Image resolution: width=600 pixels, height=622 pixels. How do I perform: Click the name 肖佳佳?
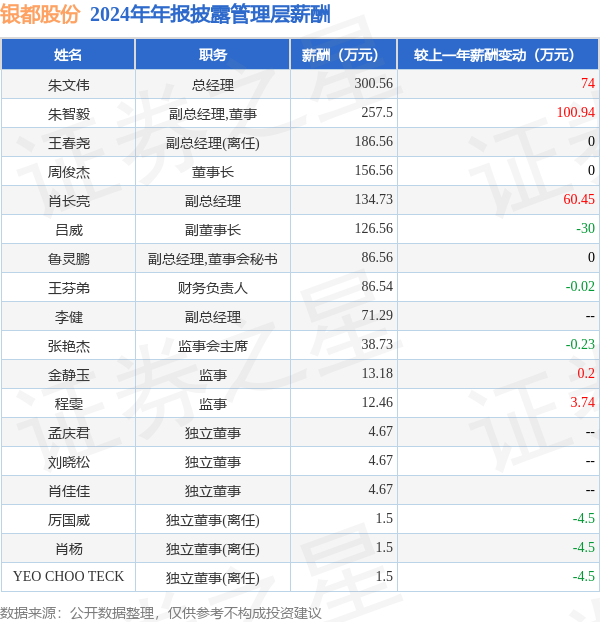point(69,491)
